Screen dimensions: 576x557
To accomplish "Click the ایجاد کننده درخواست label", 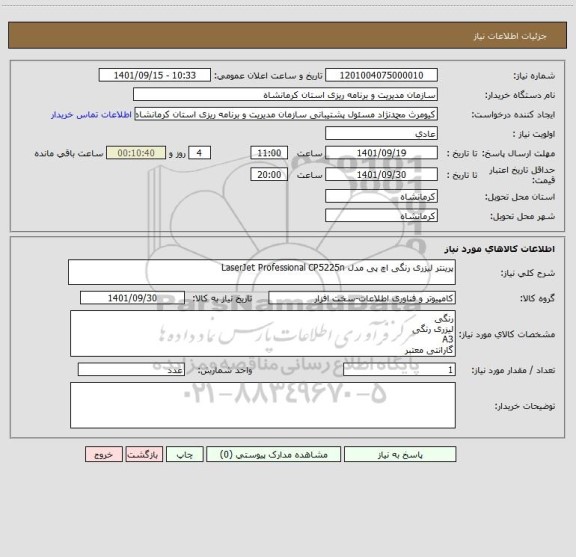I will click(513, 115).
